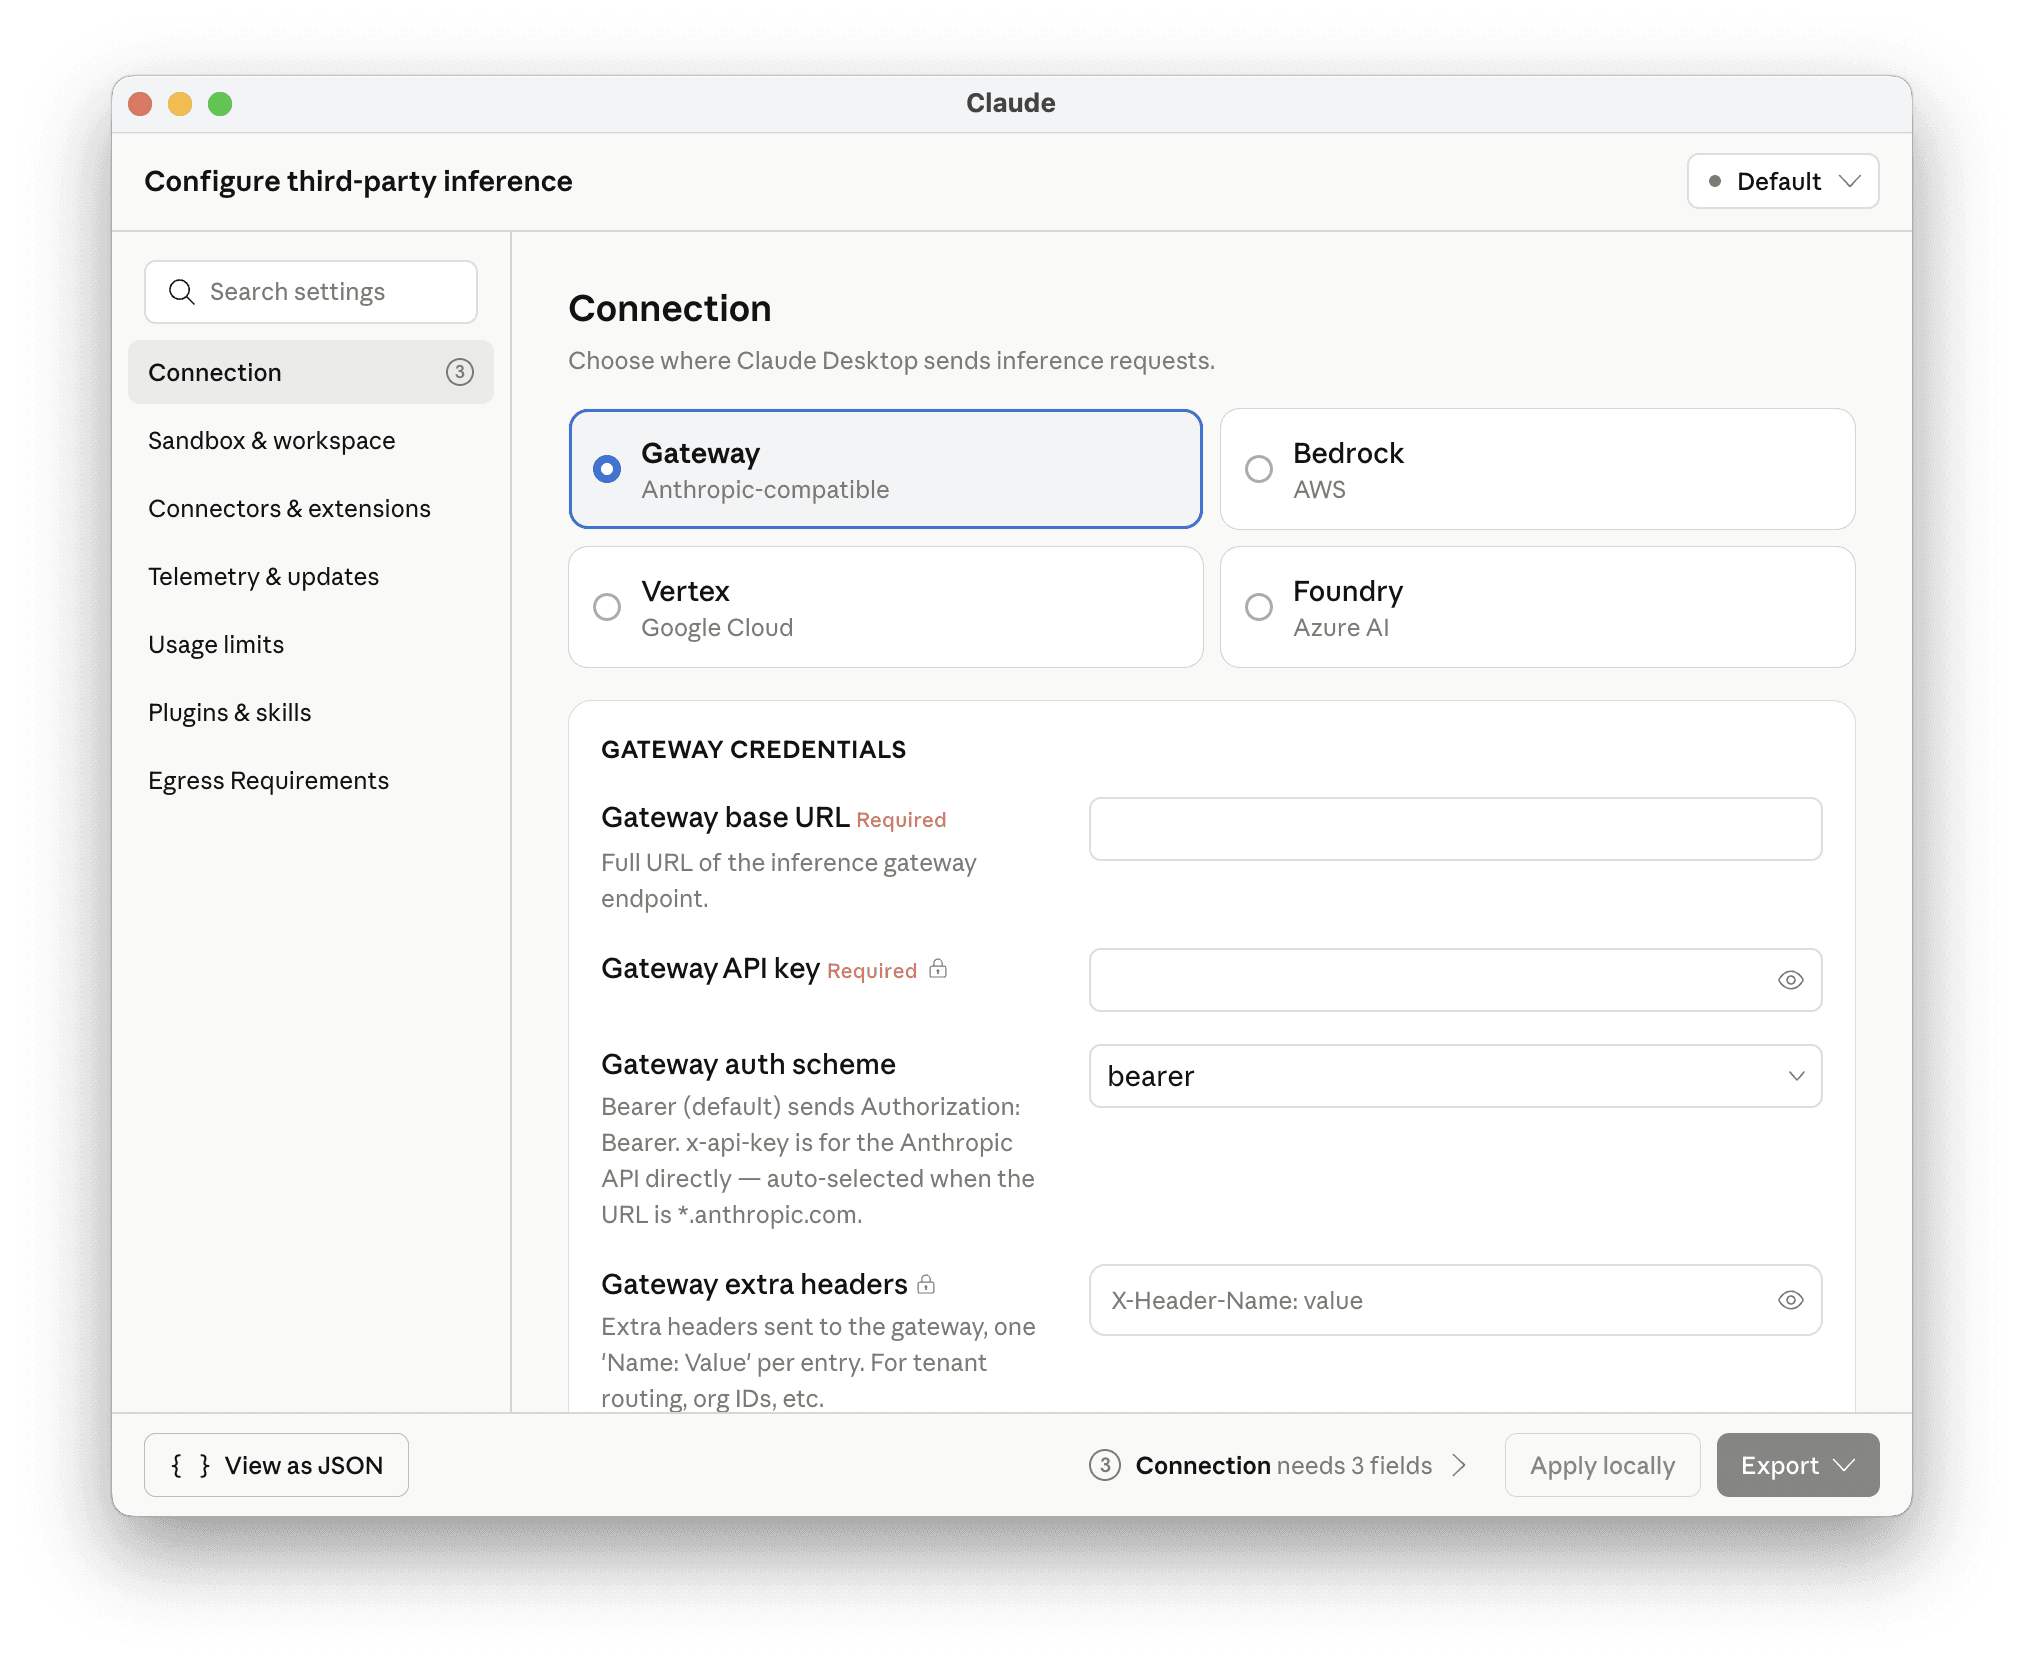Reveal Gateway API key with eye icon
The height and width of the screenshot is (1664, 2024).
(1790, 980)
